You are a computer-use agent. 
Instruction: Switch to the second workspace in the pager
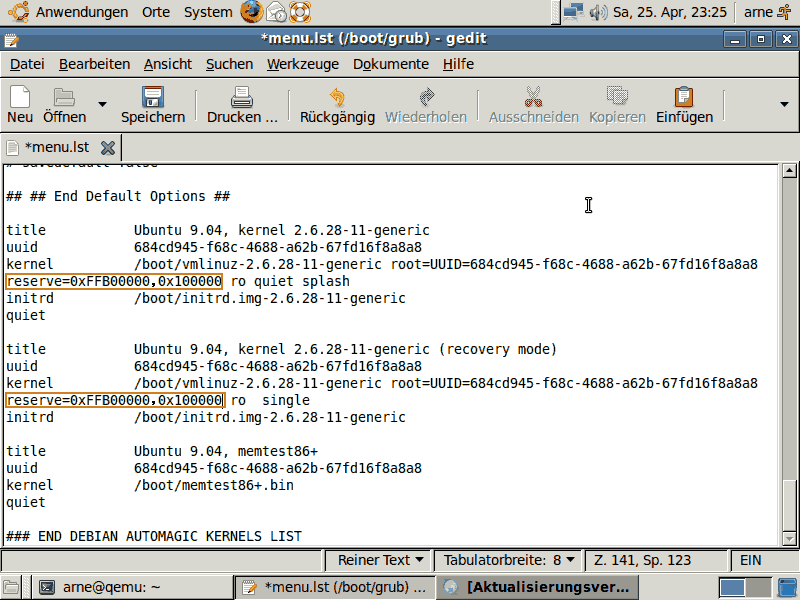758,588
